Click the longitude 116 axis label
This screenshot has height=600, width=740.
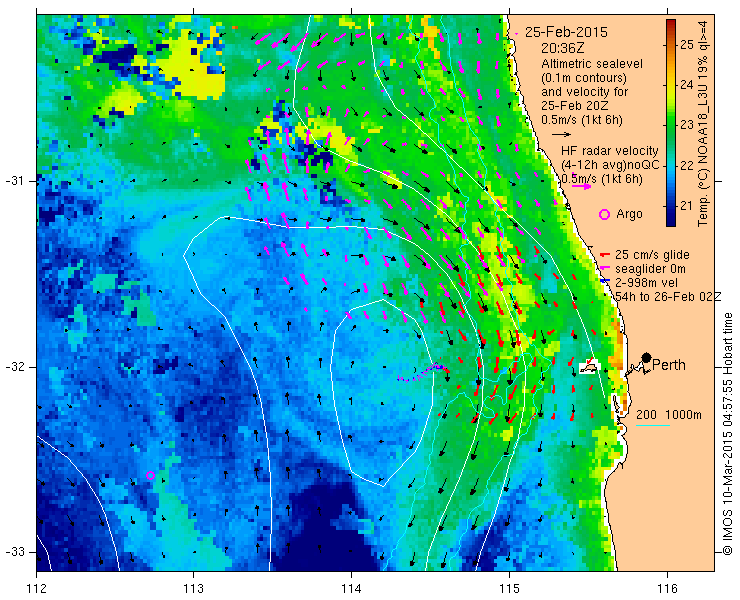coord(667,589)
